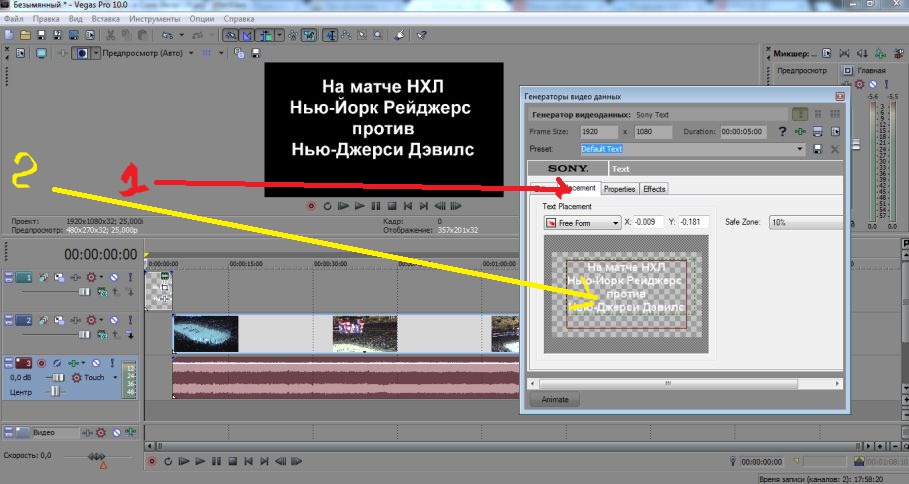909x484 pixels.
Task: Toggle Auto Ripple toolbar button
Action: (266, 35)
